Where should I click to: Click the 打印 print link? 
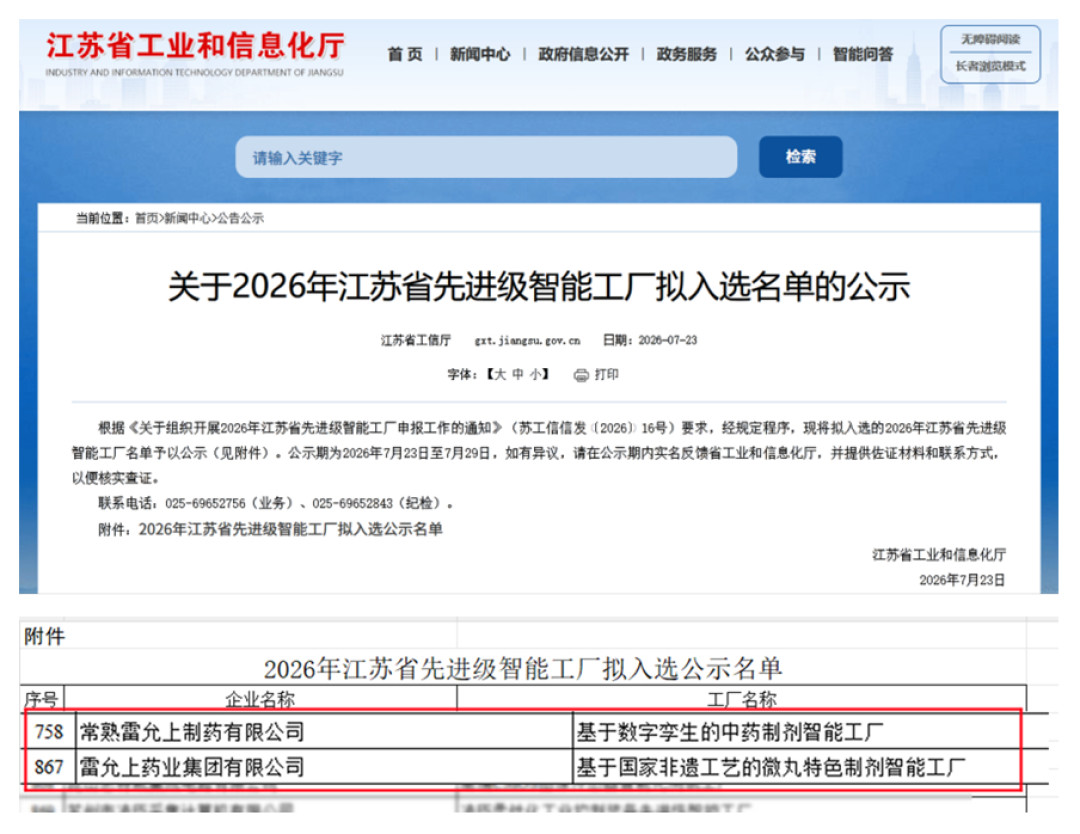606,375
